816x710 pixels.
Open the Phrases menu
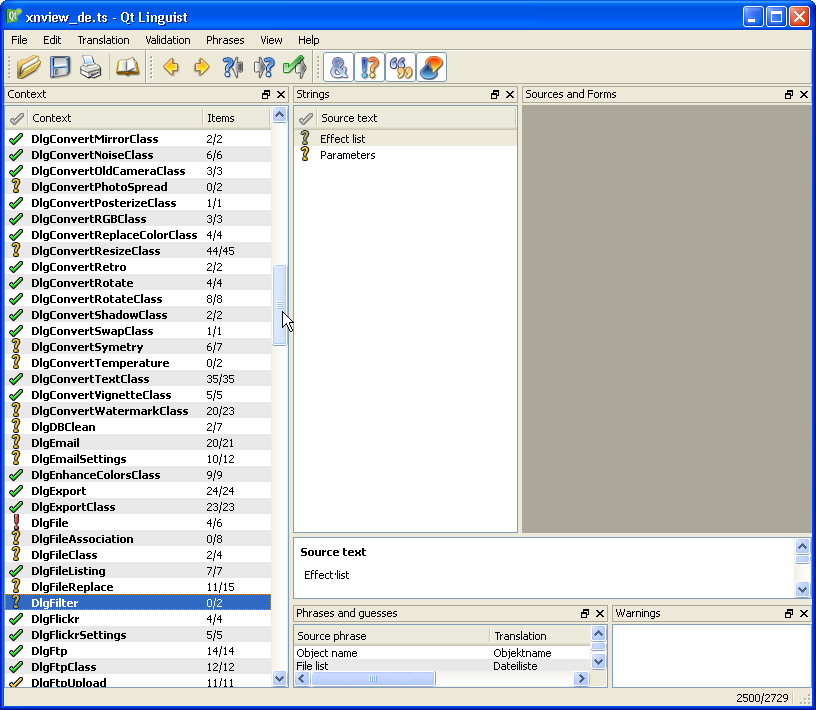[x=225, y=40]
